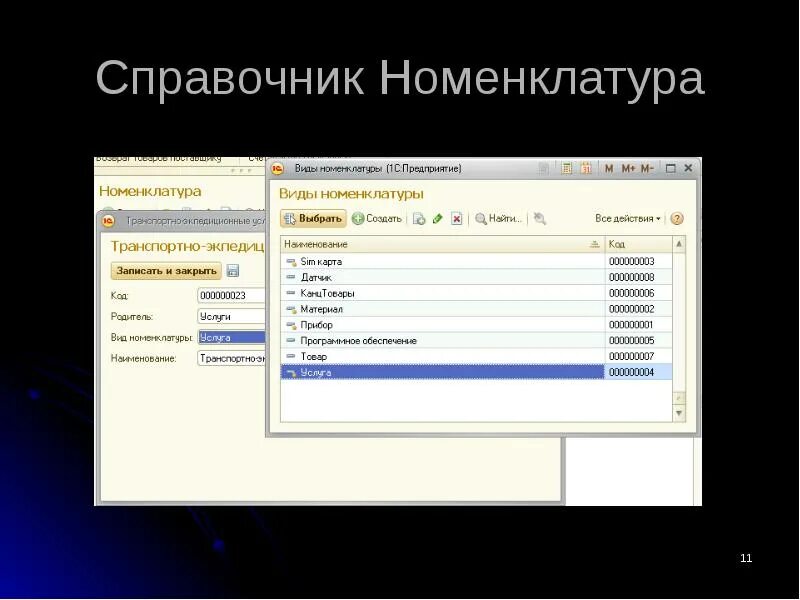This screenshot has height=600, width=800.
Task: Open the Найти search
Action: (x=498, y=218)
